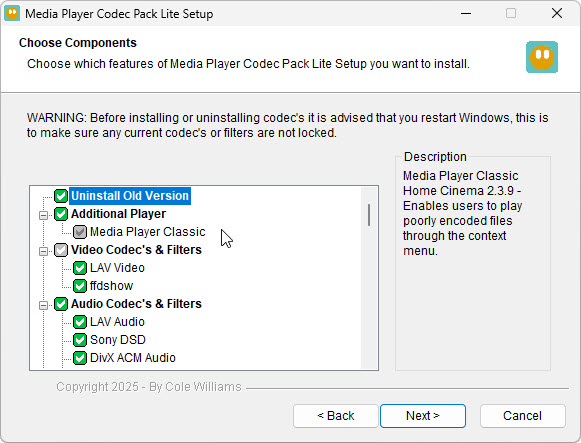This screenshot has height=443, width=581.
Task: Select the Additional Player label
Action: pyautogui.click(x=119, y=214)
